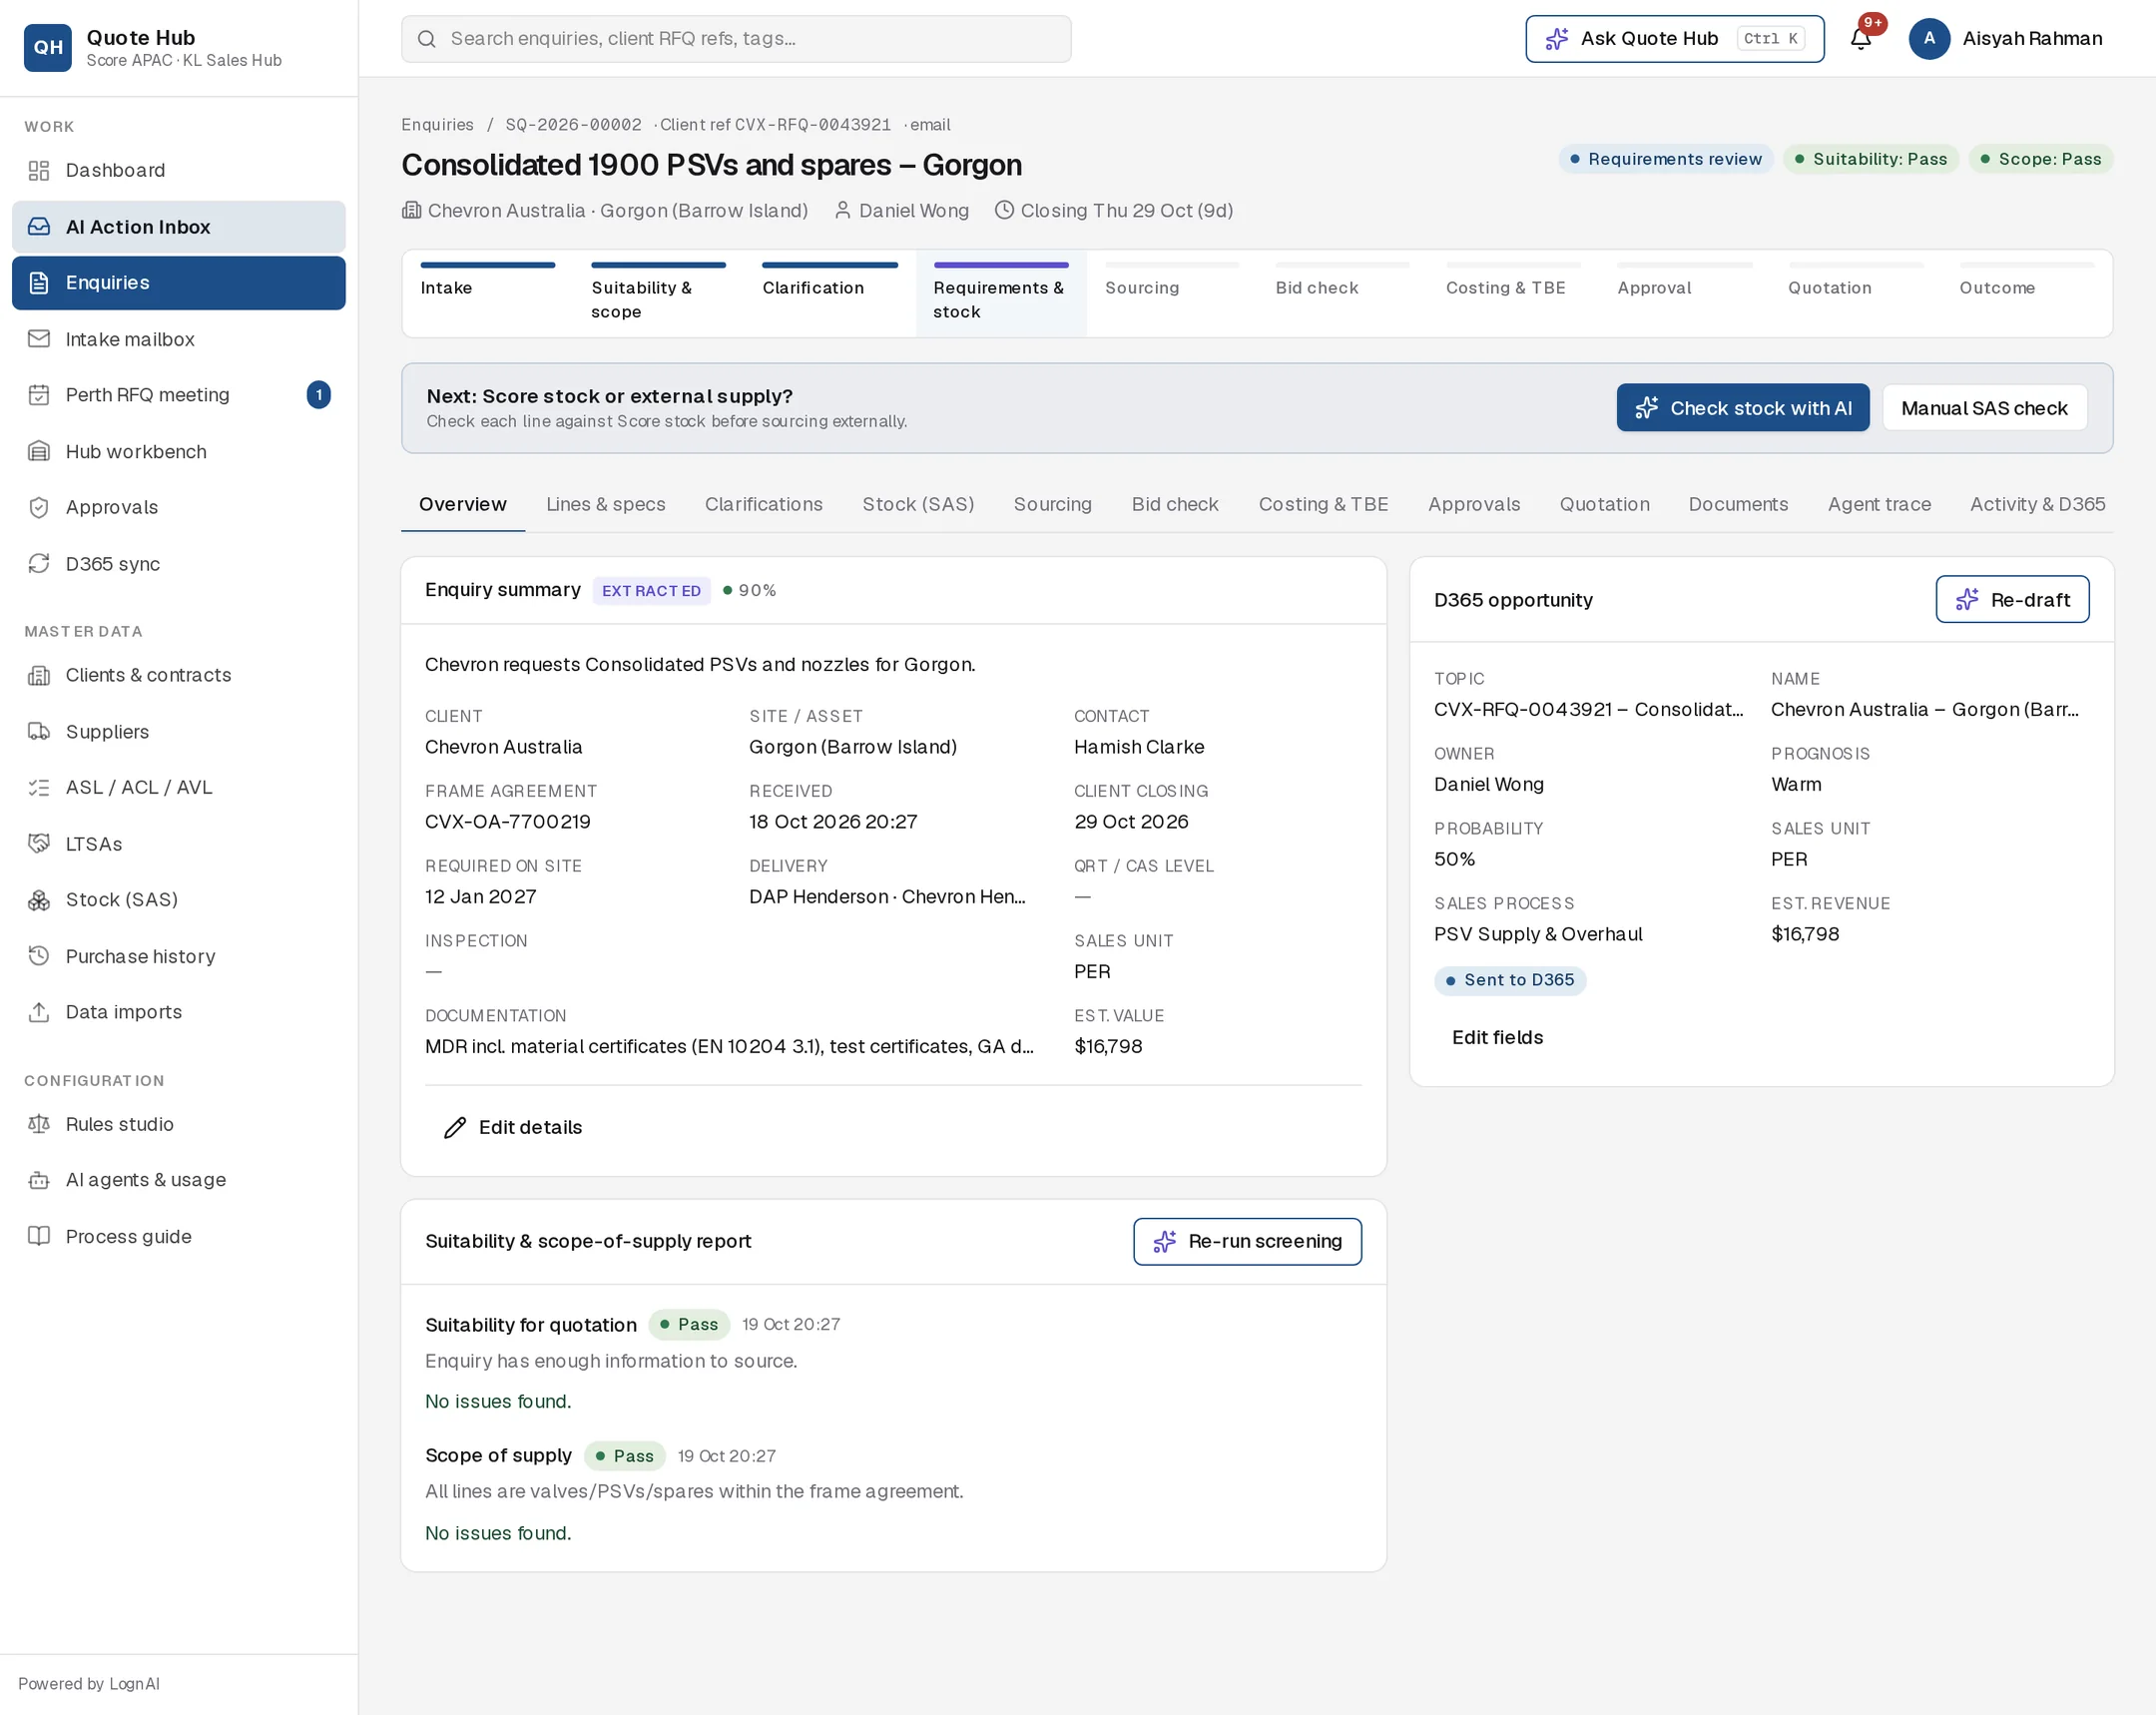Click Manual SAS check
The height and width of the screenshot is (1715, 2156).
tap(1984, 408)
